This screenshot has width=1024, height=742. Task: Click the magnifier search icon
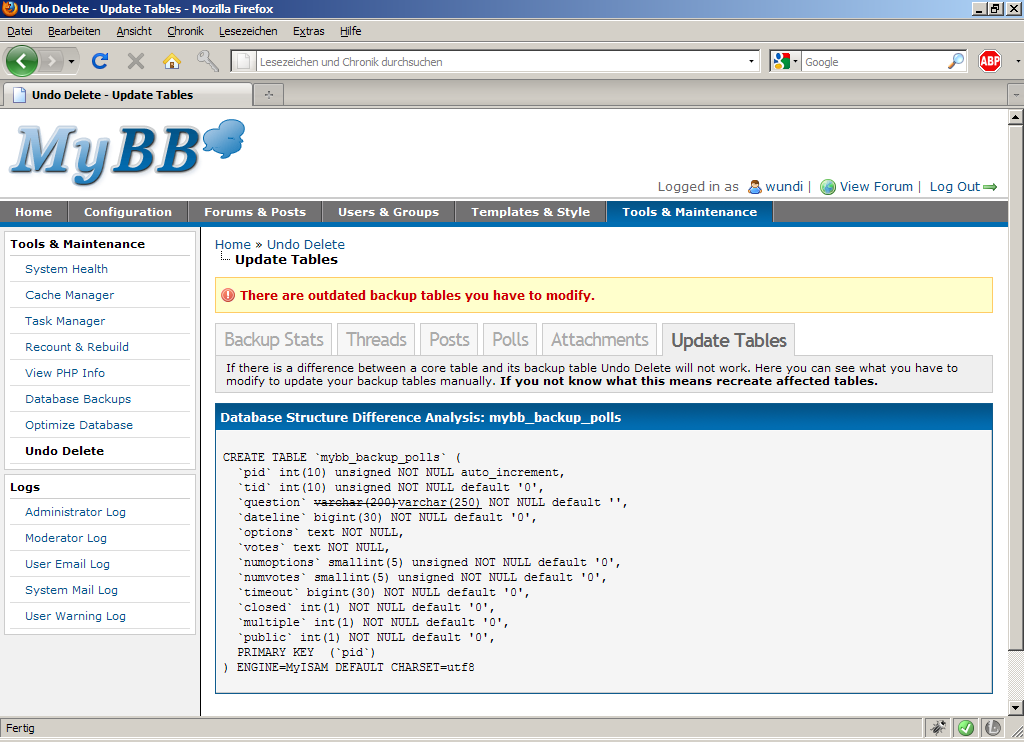[x=956, y=61]
